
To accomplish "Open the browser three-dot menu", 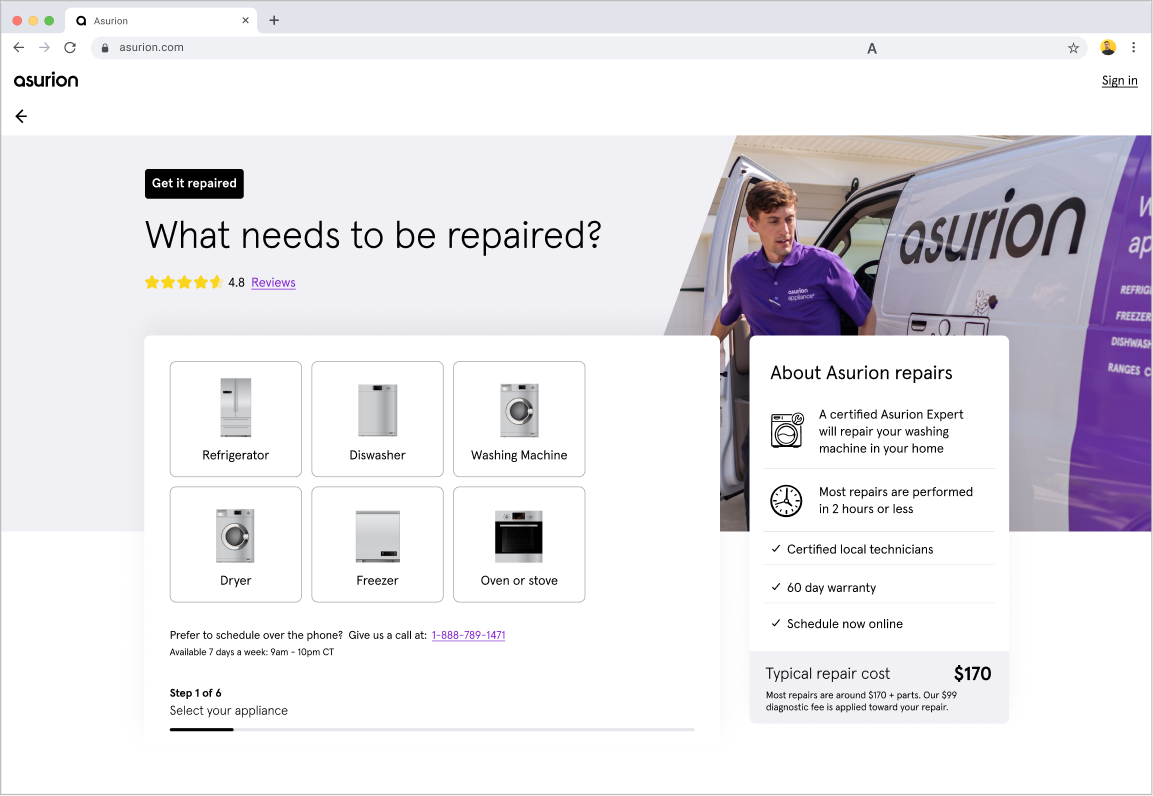I will pyautogui.click(x=1133, y=48).
